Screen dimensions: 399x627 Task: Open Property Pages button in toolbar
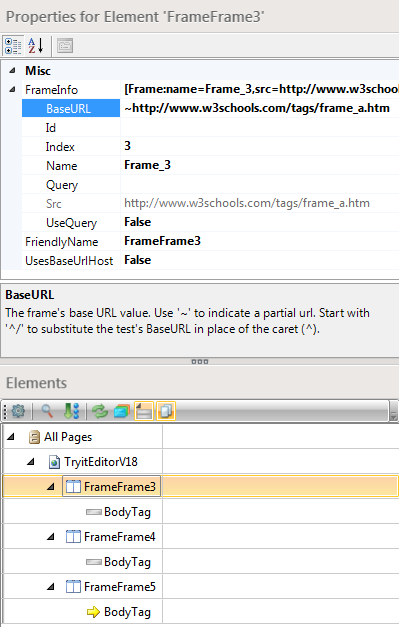click(x=65, y=46)
